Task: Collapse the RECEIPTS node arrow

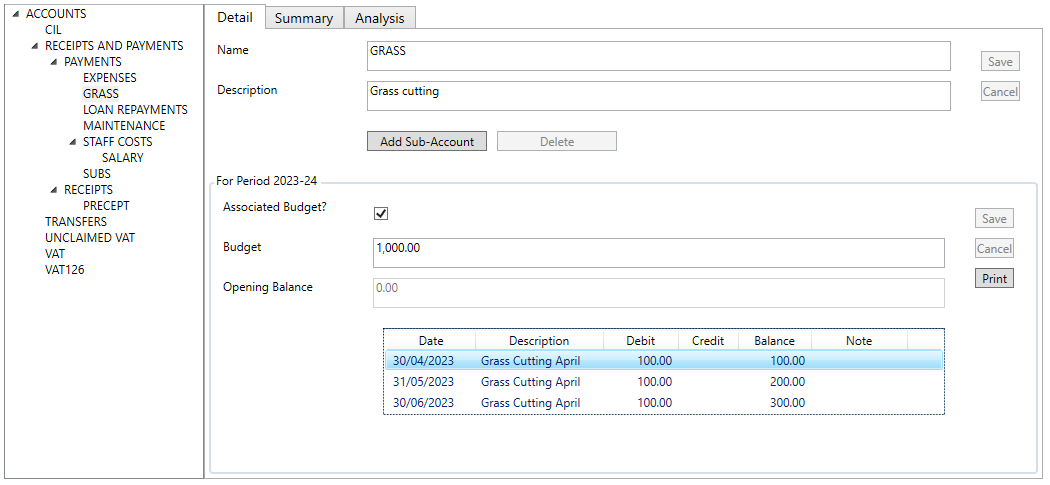Action: click(55, 190)
